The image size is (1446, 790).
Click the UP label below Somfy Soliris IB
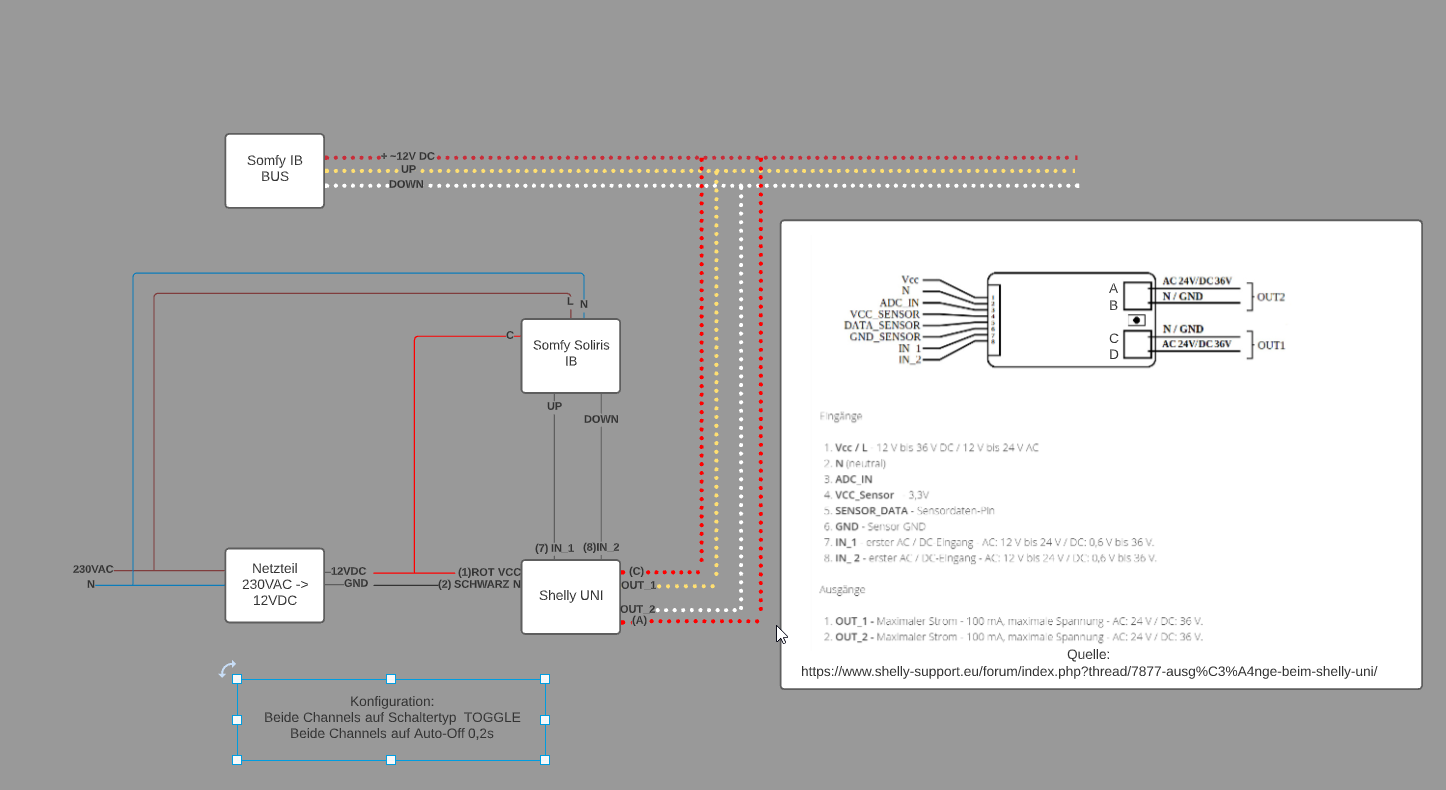(x=554, y=406)
